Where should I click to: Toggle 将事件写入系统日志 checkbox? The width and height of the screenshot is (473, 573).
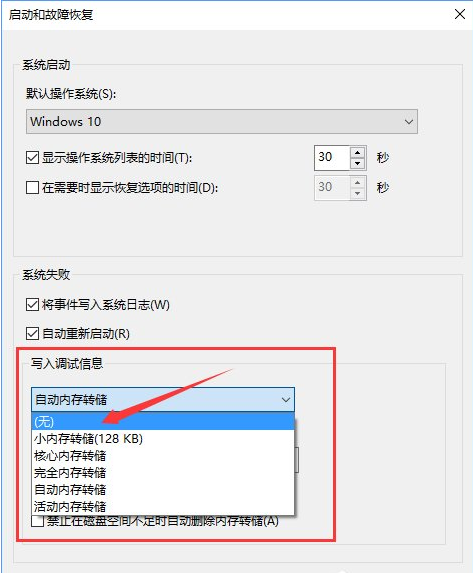33,304
